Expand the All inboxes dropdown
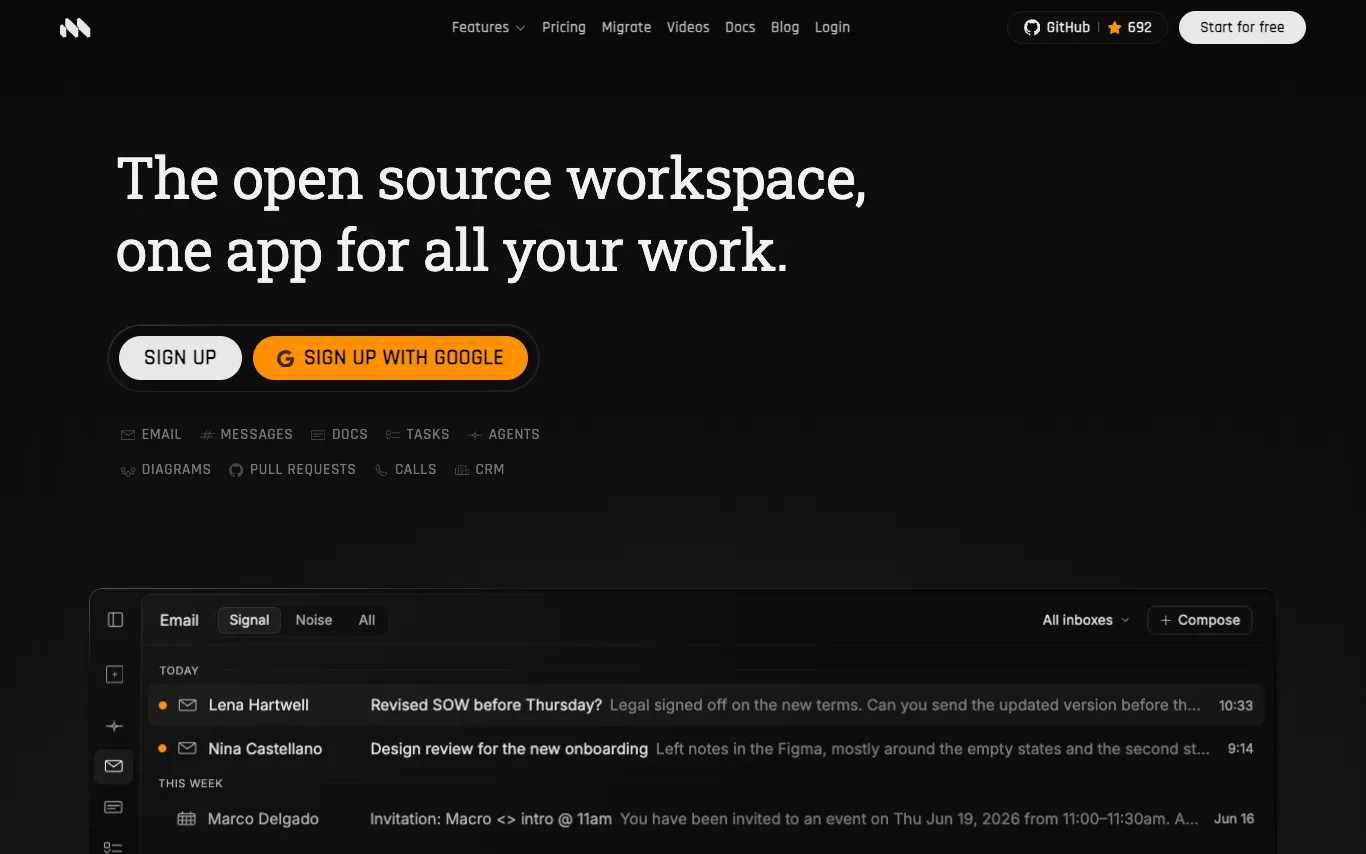 point(1086,620)
